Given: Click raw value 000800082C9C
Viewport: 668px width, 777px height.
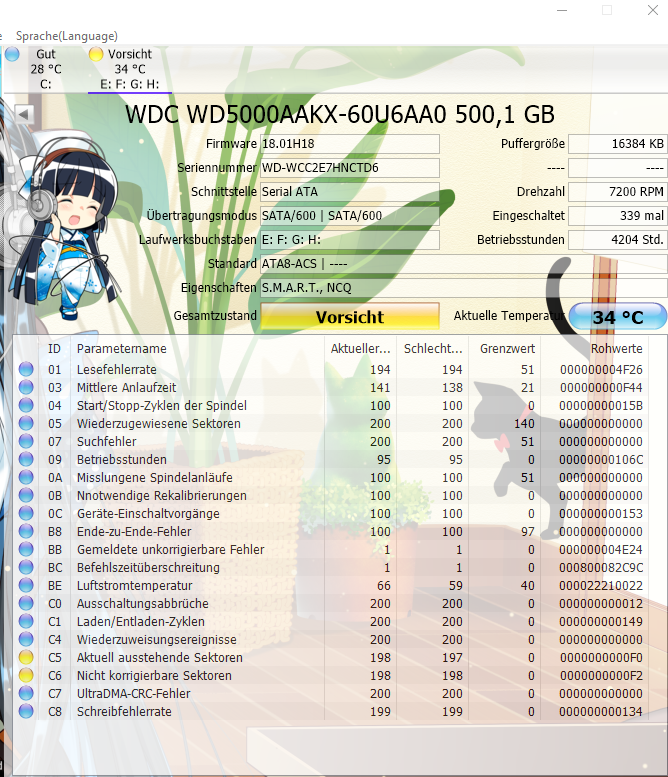Looking at the screenshot, I should click(601, 568).
